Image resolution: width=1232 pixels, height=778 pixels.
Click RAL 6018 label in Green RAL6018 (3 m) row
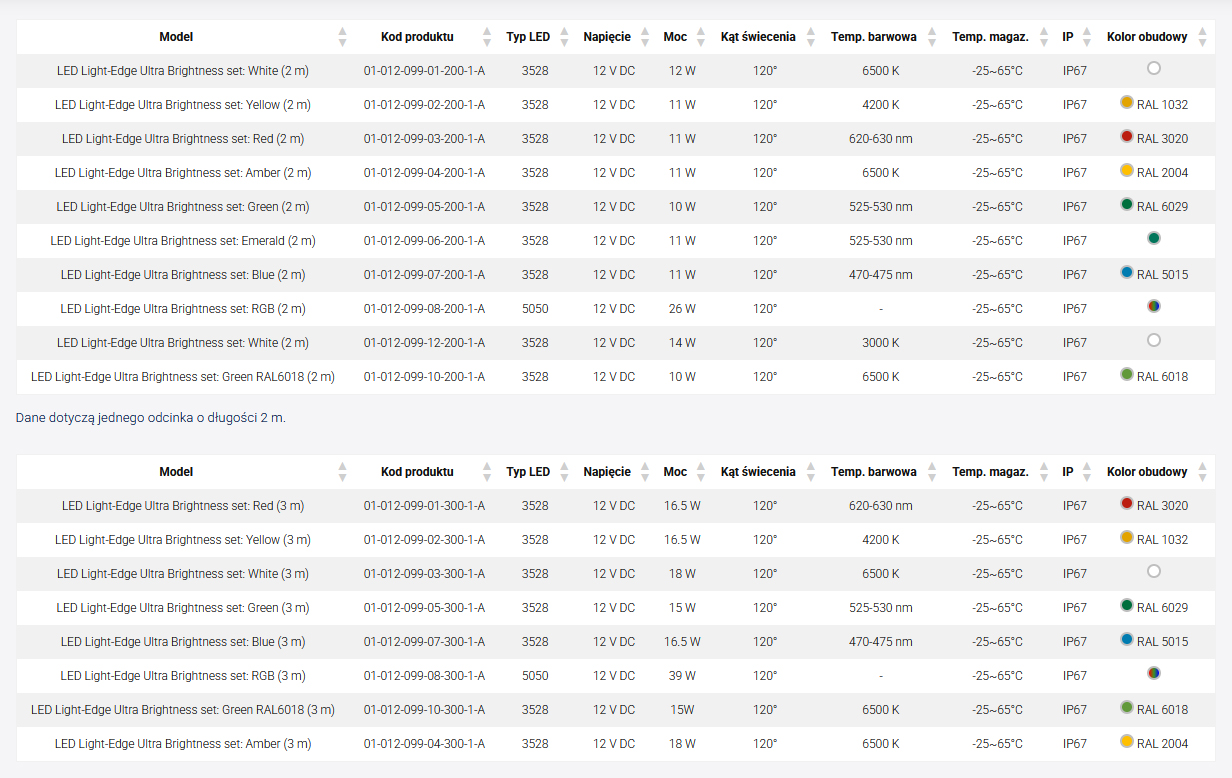click(x=1162, y=710)
